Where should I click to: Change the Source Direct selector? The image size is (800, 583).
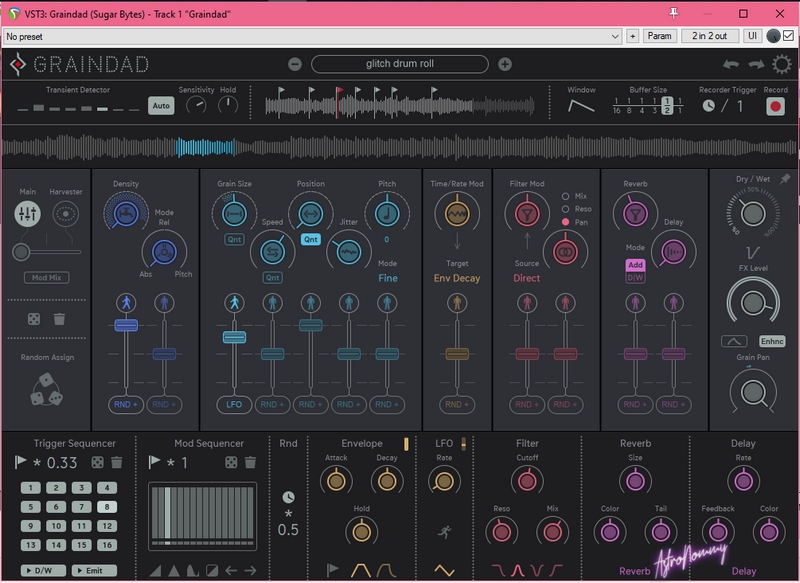point(527,278)
